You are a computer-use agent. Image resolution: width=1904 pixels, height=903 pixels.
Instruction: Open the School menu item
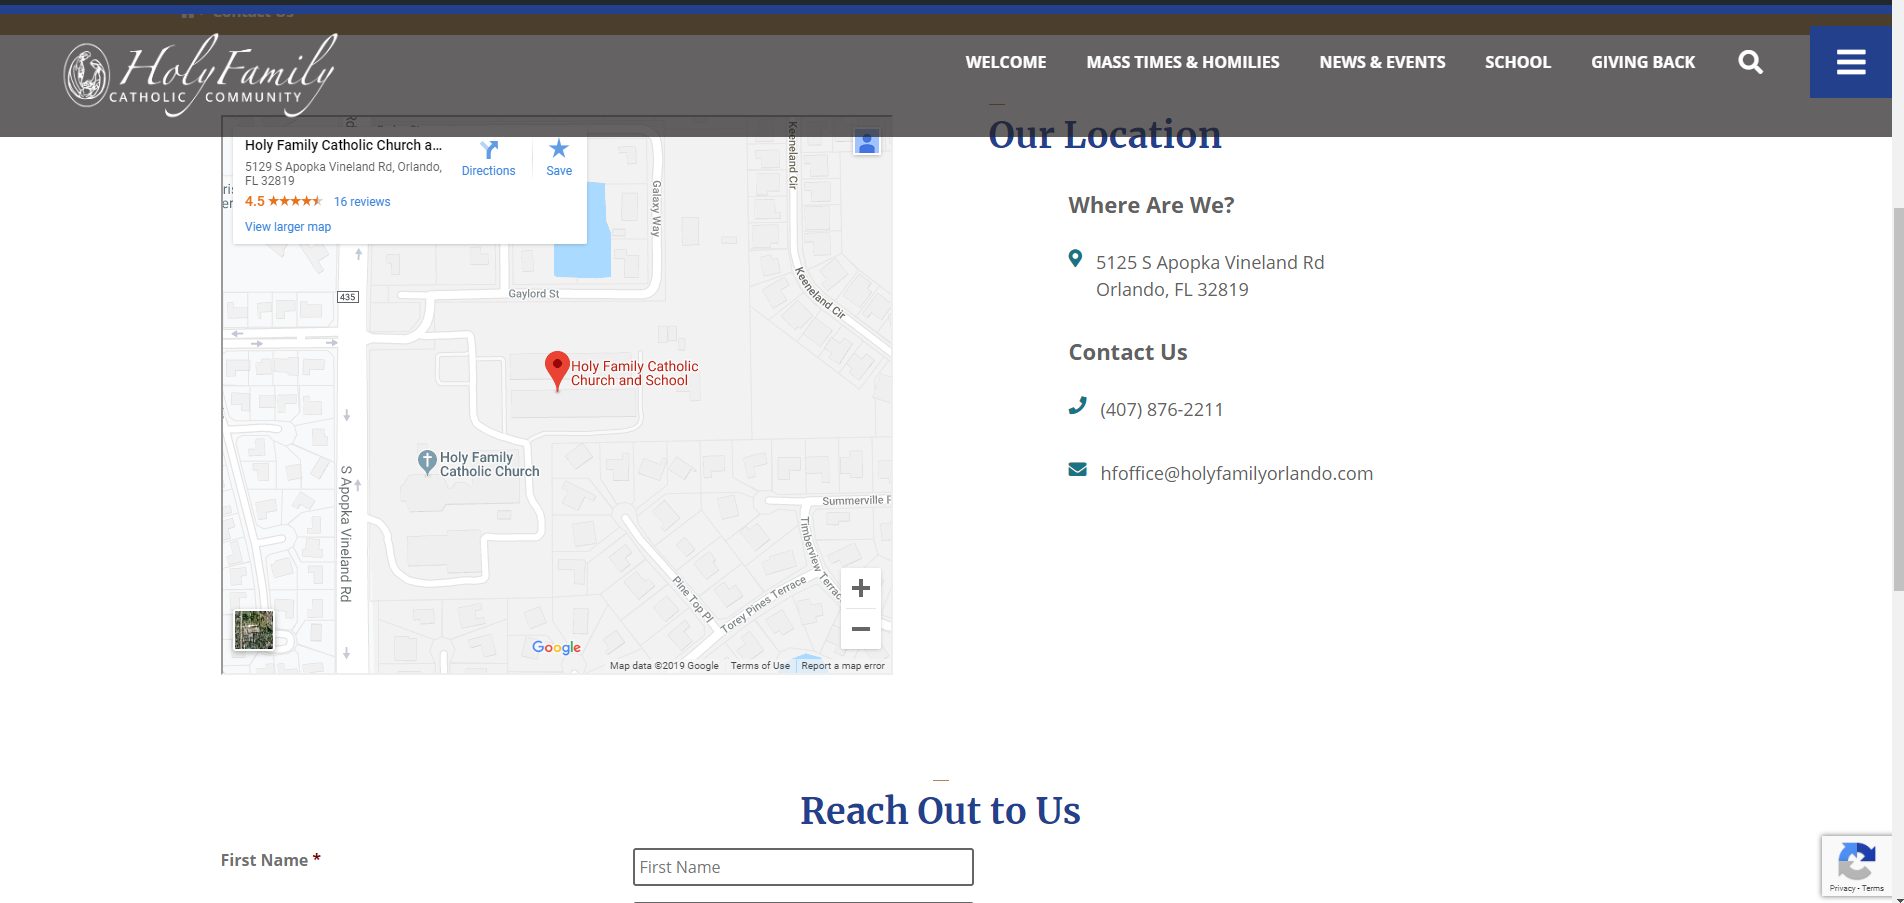click(1517, 62)
